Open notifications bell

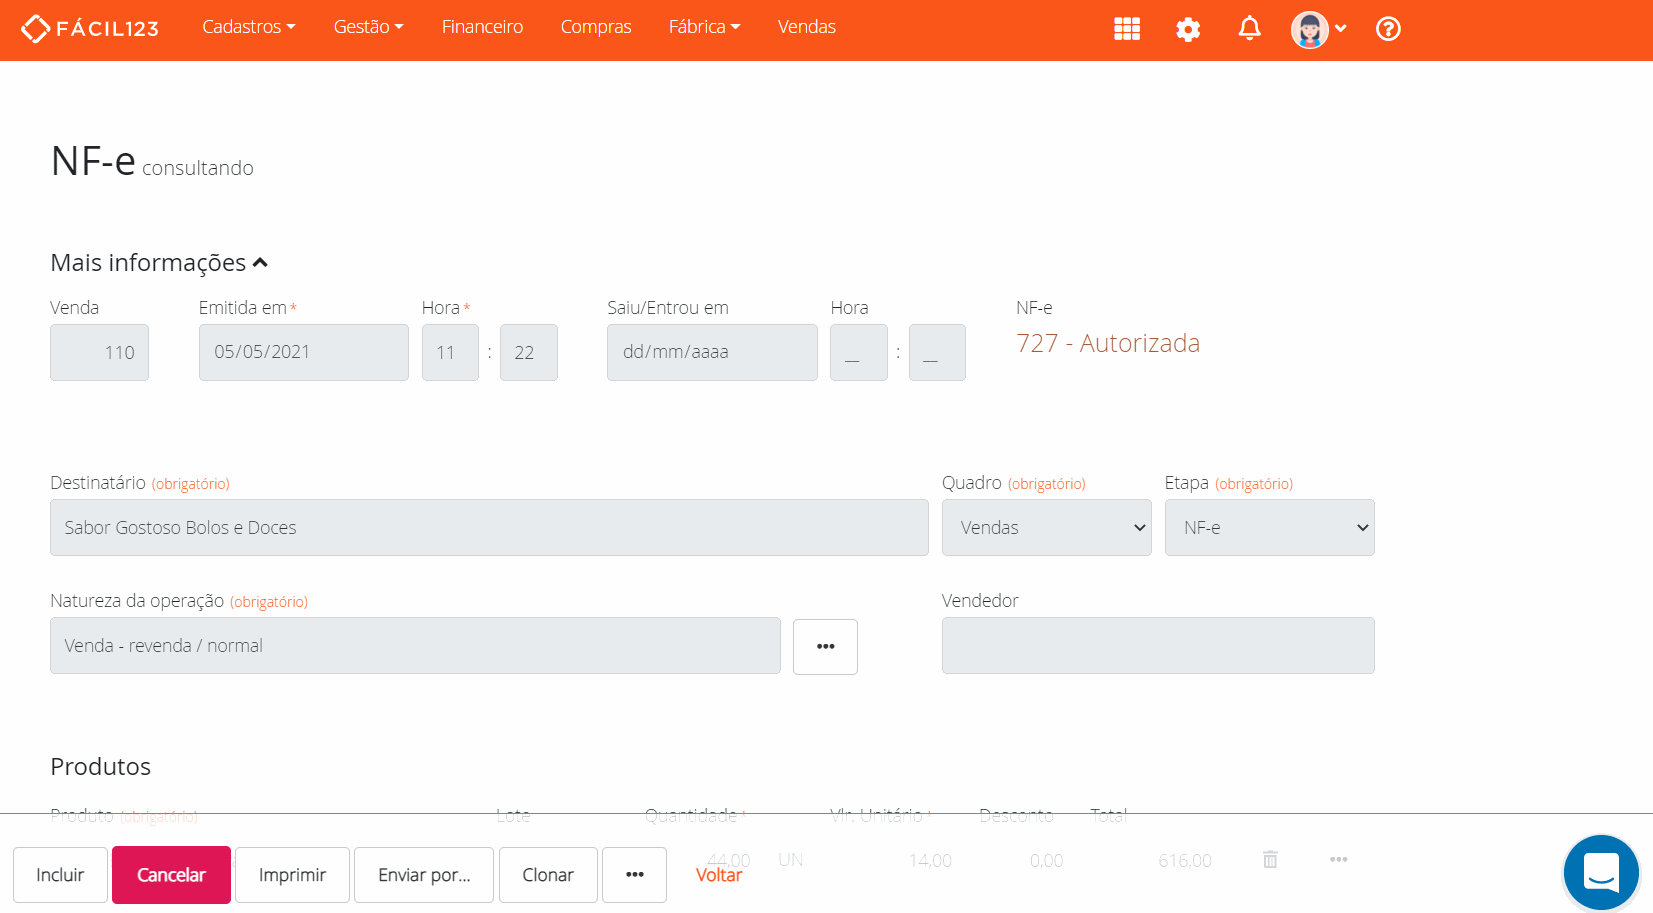[1249, 29]
